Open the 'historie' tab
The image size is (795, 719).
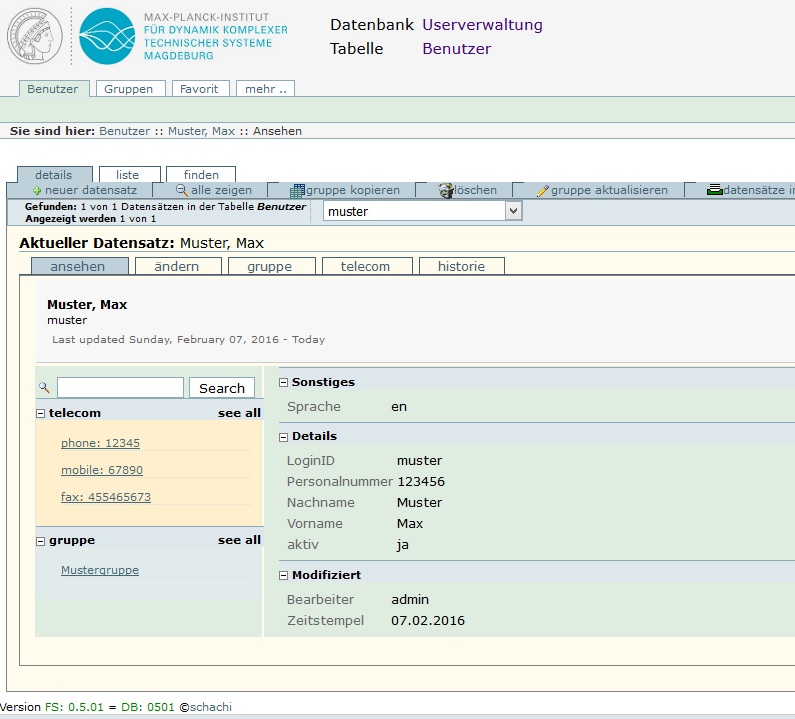point(461,266)
